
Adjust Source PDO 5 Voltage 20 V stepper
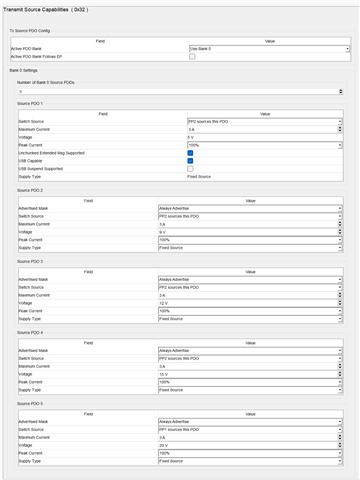point(340,445)
